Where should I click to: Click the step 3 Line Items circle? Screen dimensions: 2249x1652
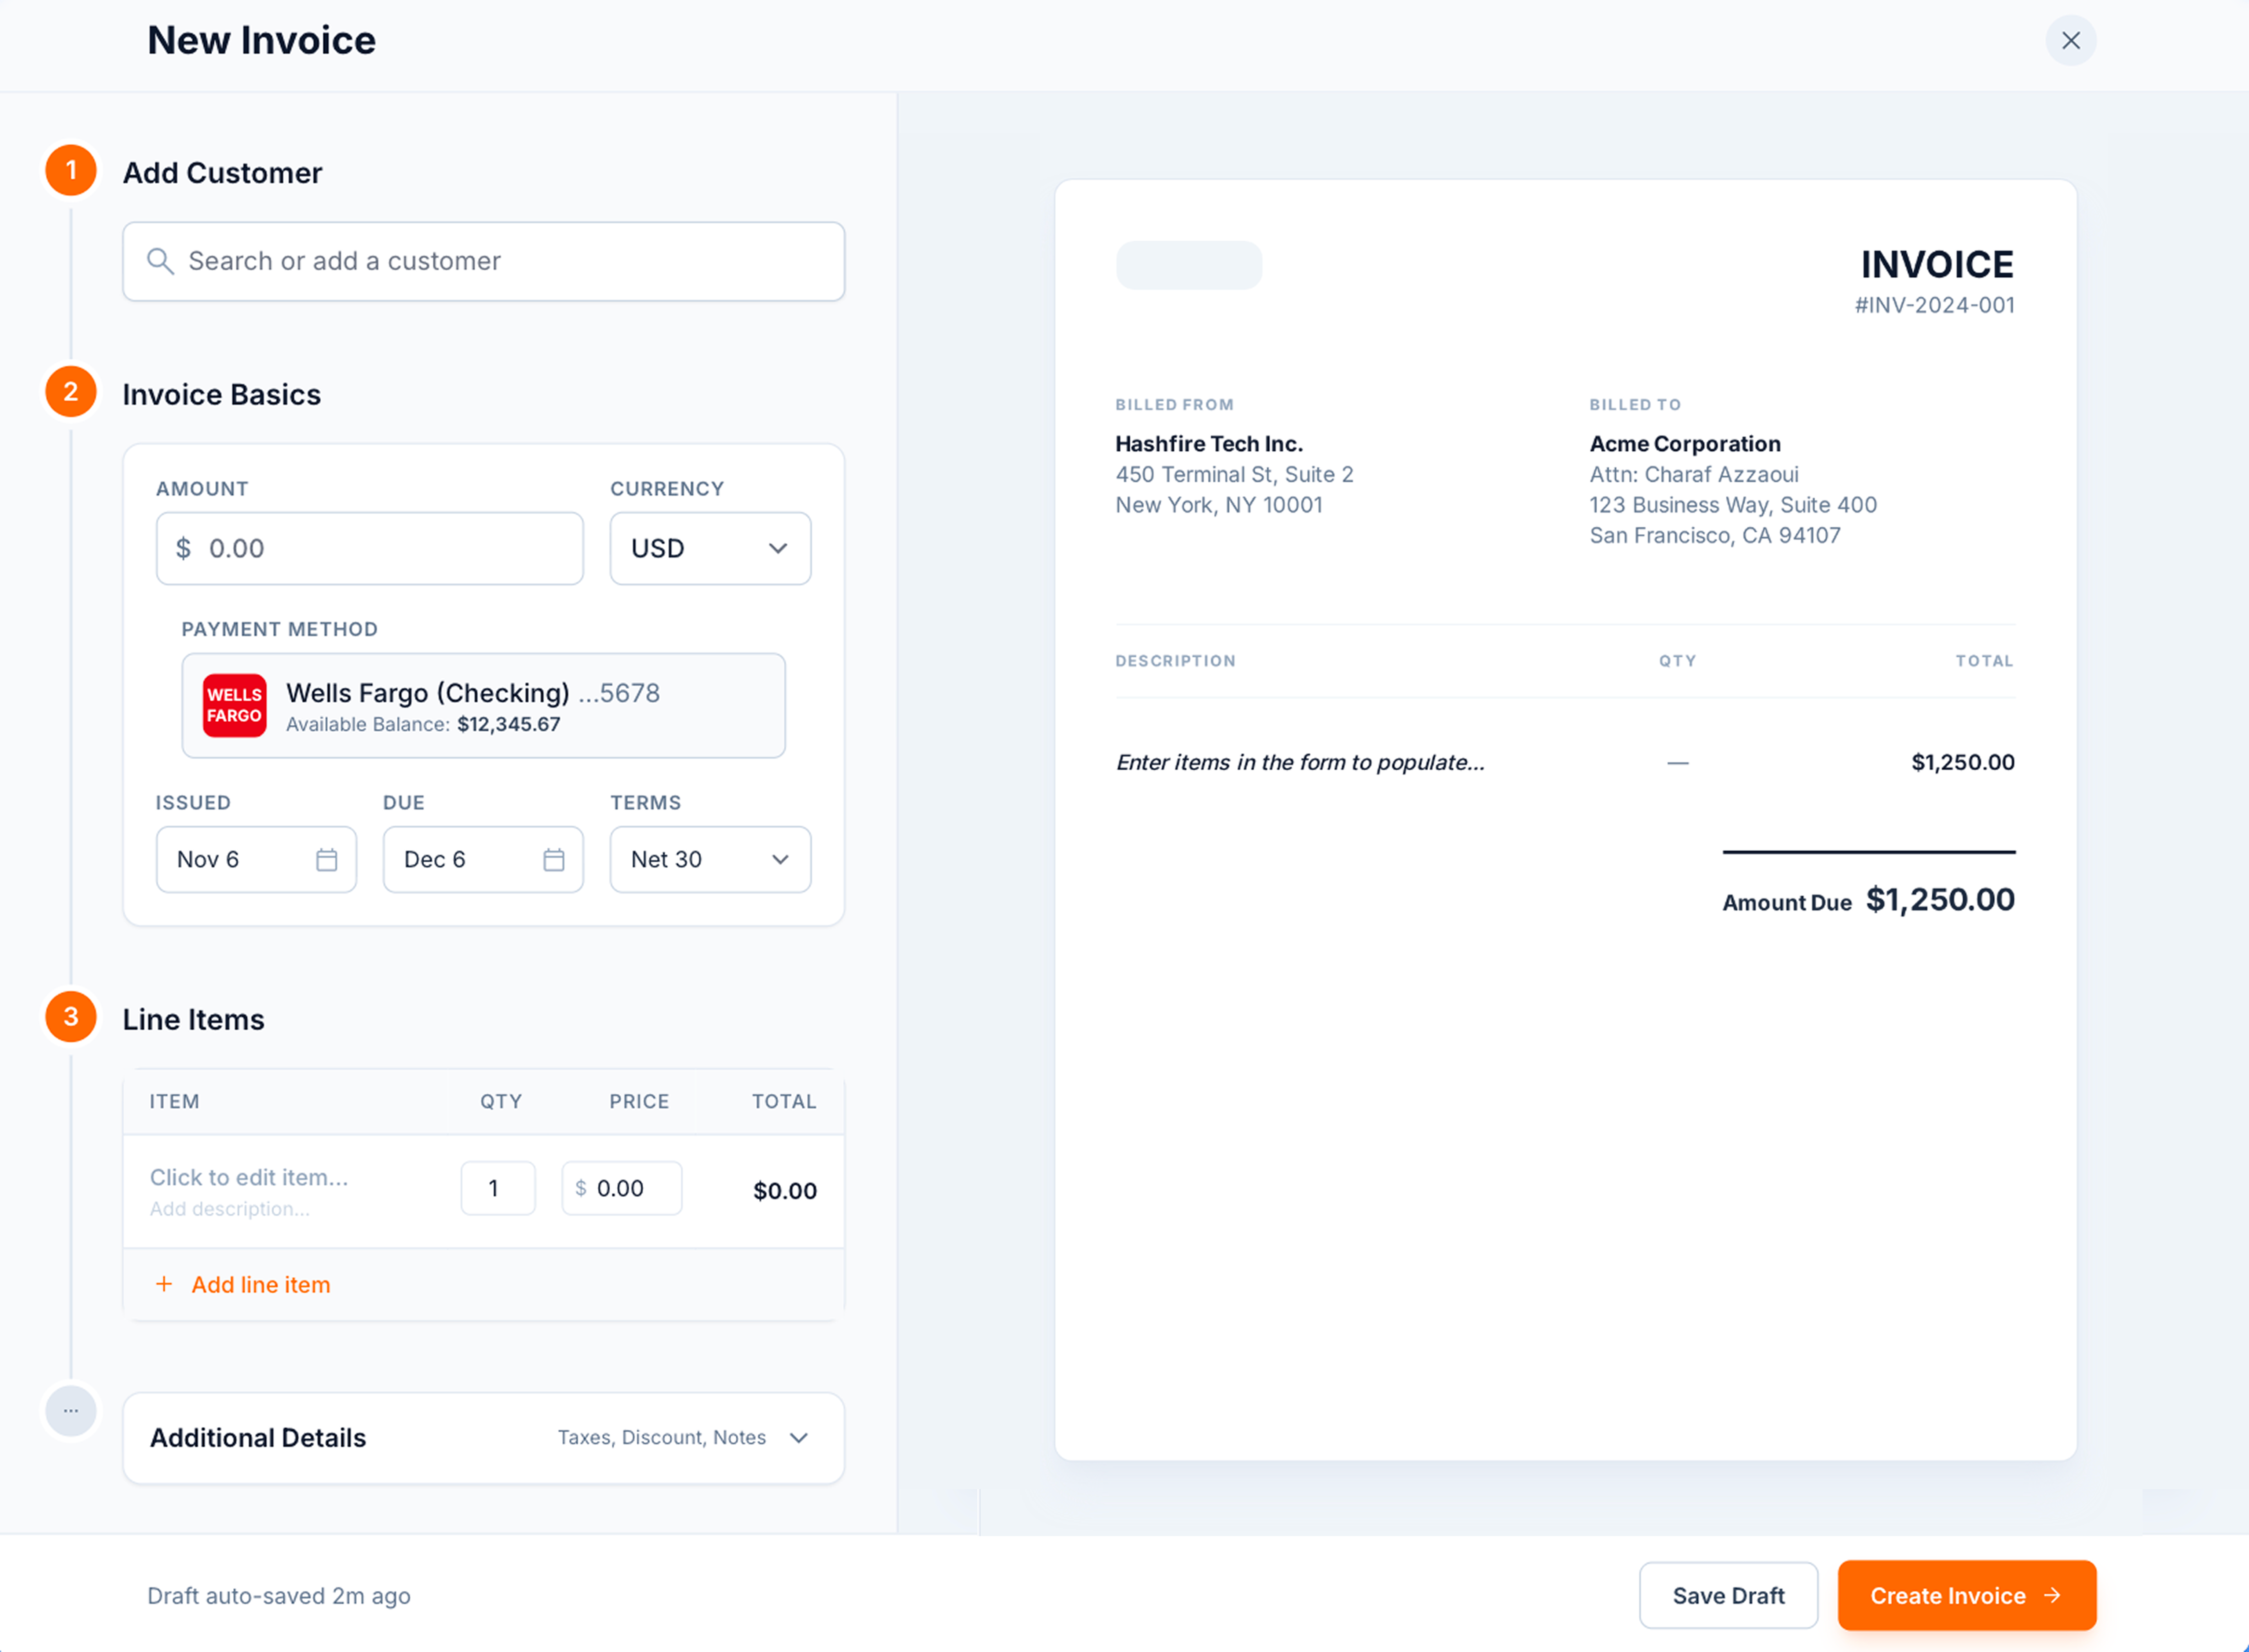point(71,1017)
